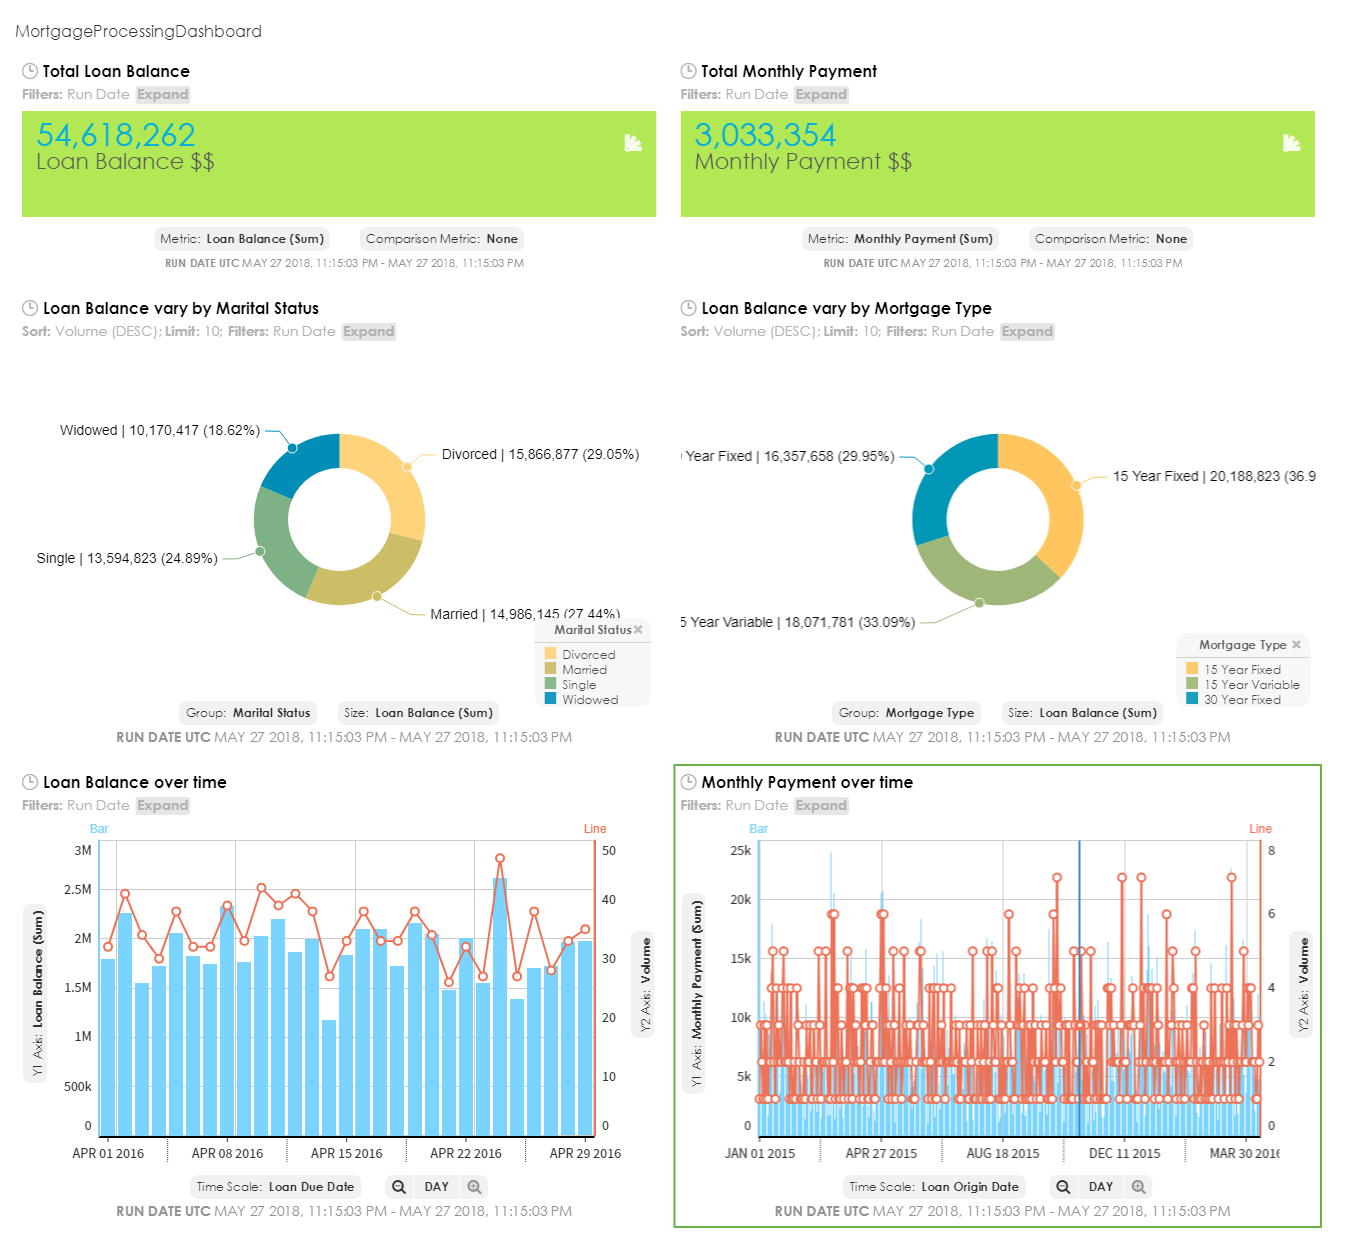The image size is (1354, 1258).
Task: Zoom out Loan Balance over time chart
Action: click(x=399, y=1187)
